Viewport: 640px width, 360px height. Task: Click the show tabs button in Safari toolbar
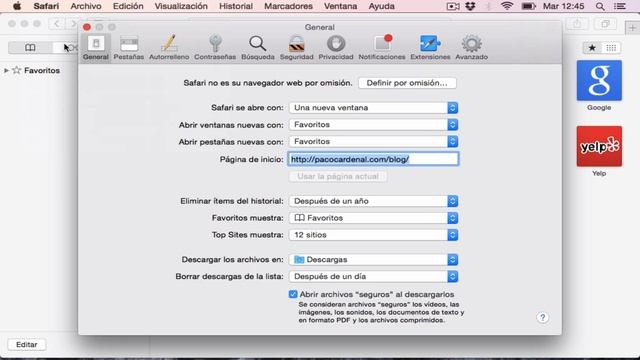tap(605, 24)
